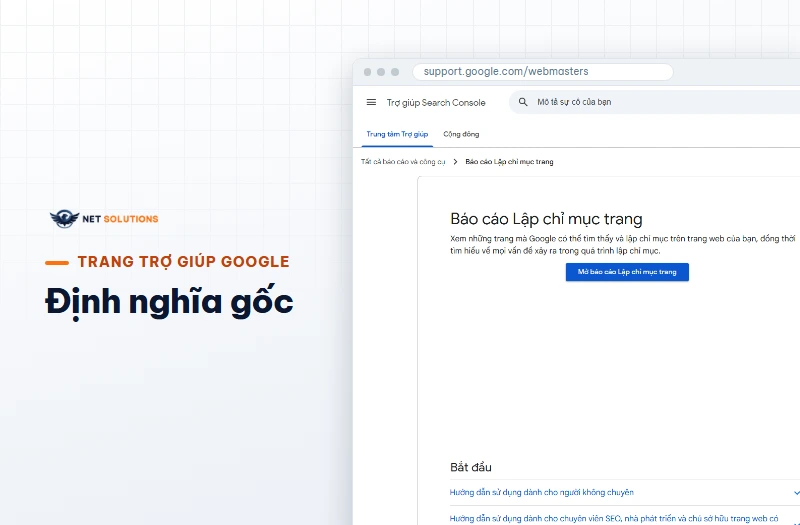
Task: Expand 'Hướng dẫn sử dụng dành cho người không chuyên'
Action: tap(624, 492)
